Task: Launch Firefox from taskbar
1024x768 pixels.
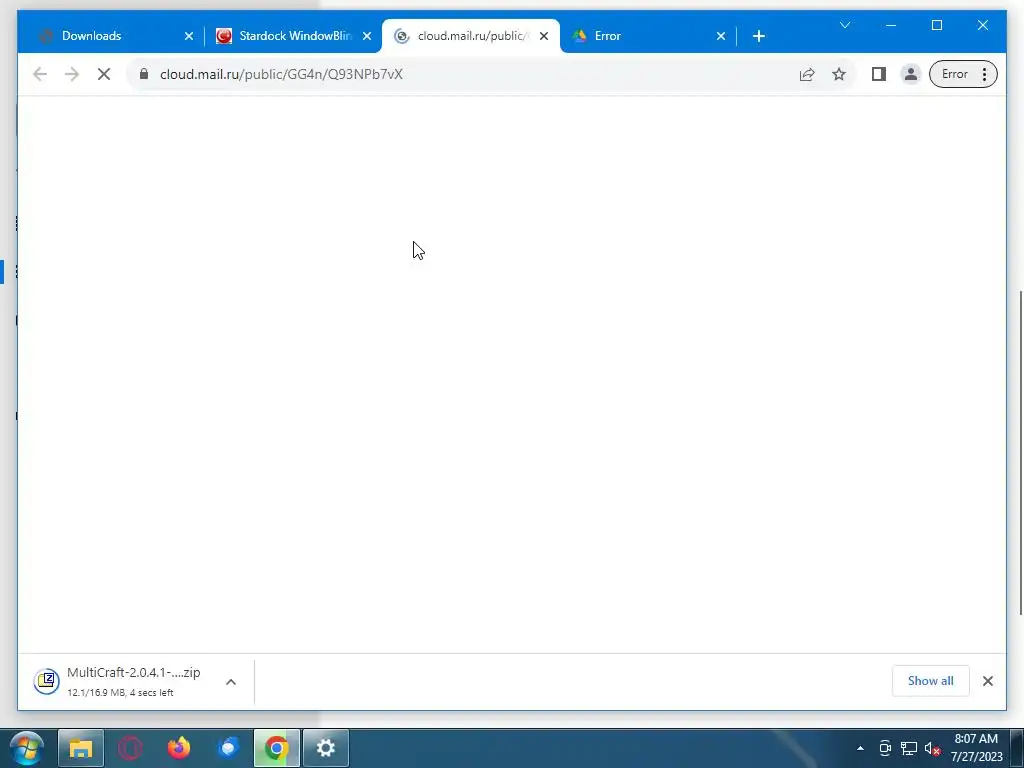Action: click(179, 748)
